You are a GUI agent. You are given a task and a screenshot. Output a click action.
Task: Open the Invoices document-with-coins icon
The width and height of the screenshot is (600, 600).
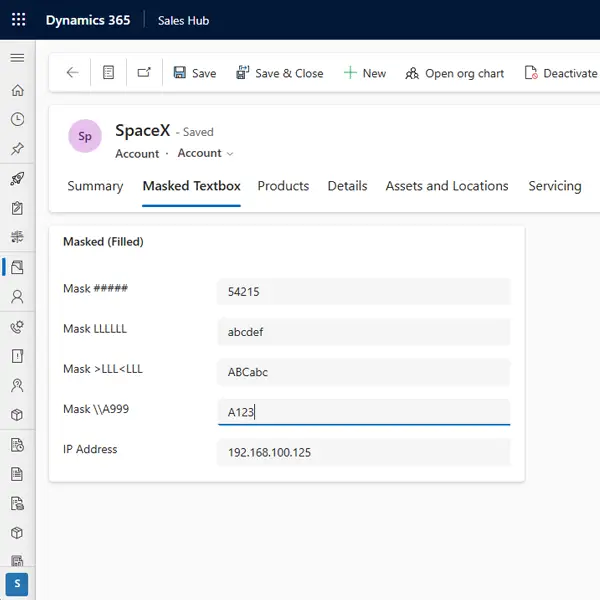point(17,504)
